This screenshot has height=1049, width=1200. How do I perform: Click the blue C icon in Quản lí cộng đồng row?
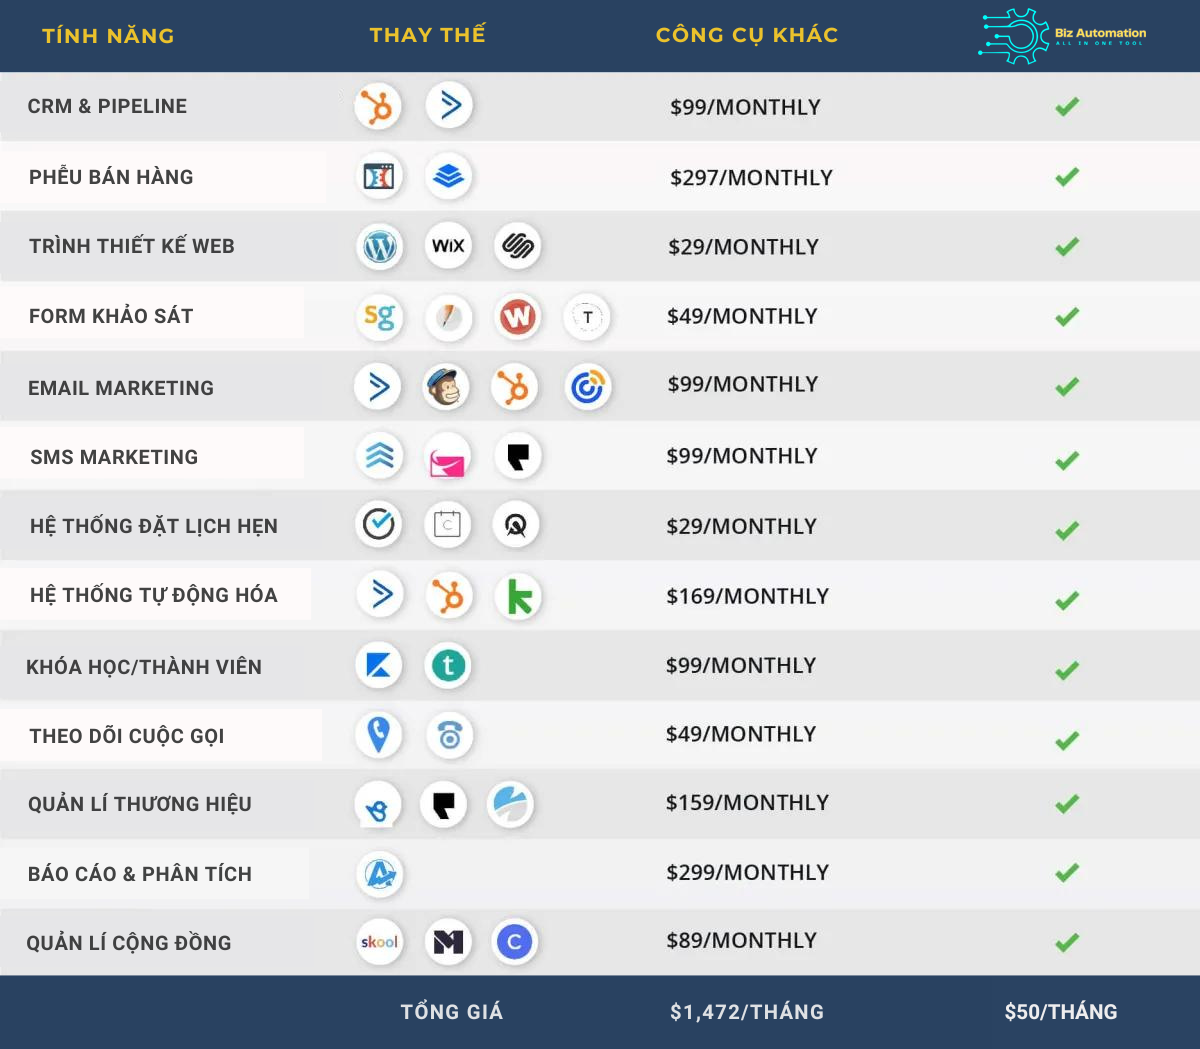tap(515, 942)
